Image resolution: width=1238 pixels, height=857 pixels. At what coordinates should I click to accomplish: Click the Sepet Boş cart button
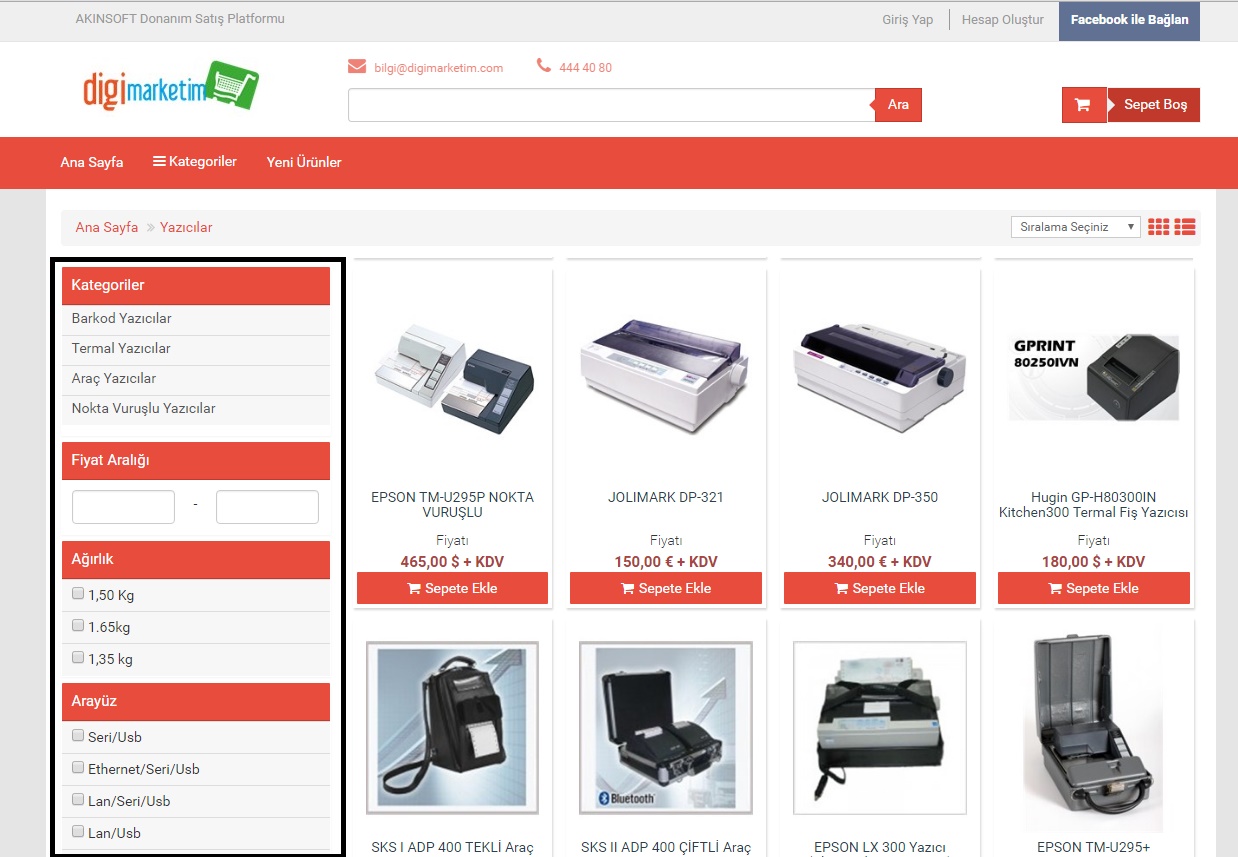1154,105
